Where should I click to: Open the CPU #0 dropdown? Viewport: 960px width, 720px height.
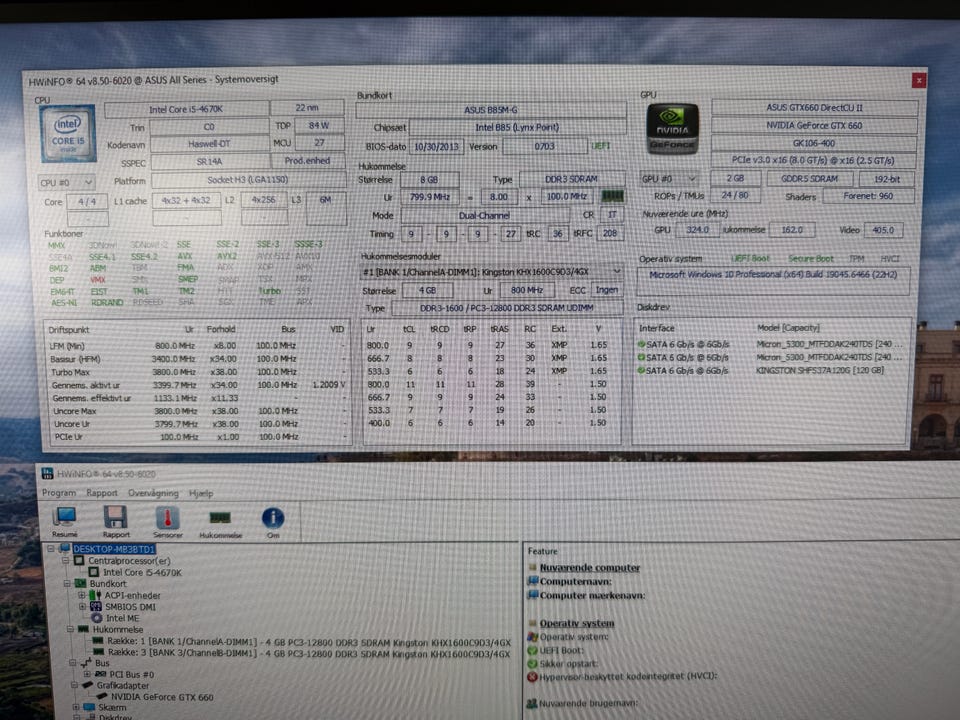click(x=67, y=182)
